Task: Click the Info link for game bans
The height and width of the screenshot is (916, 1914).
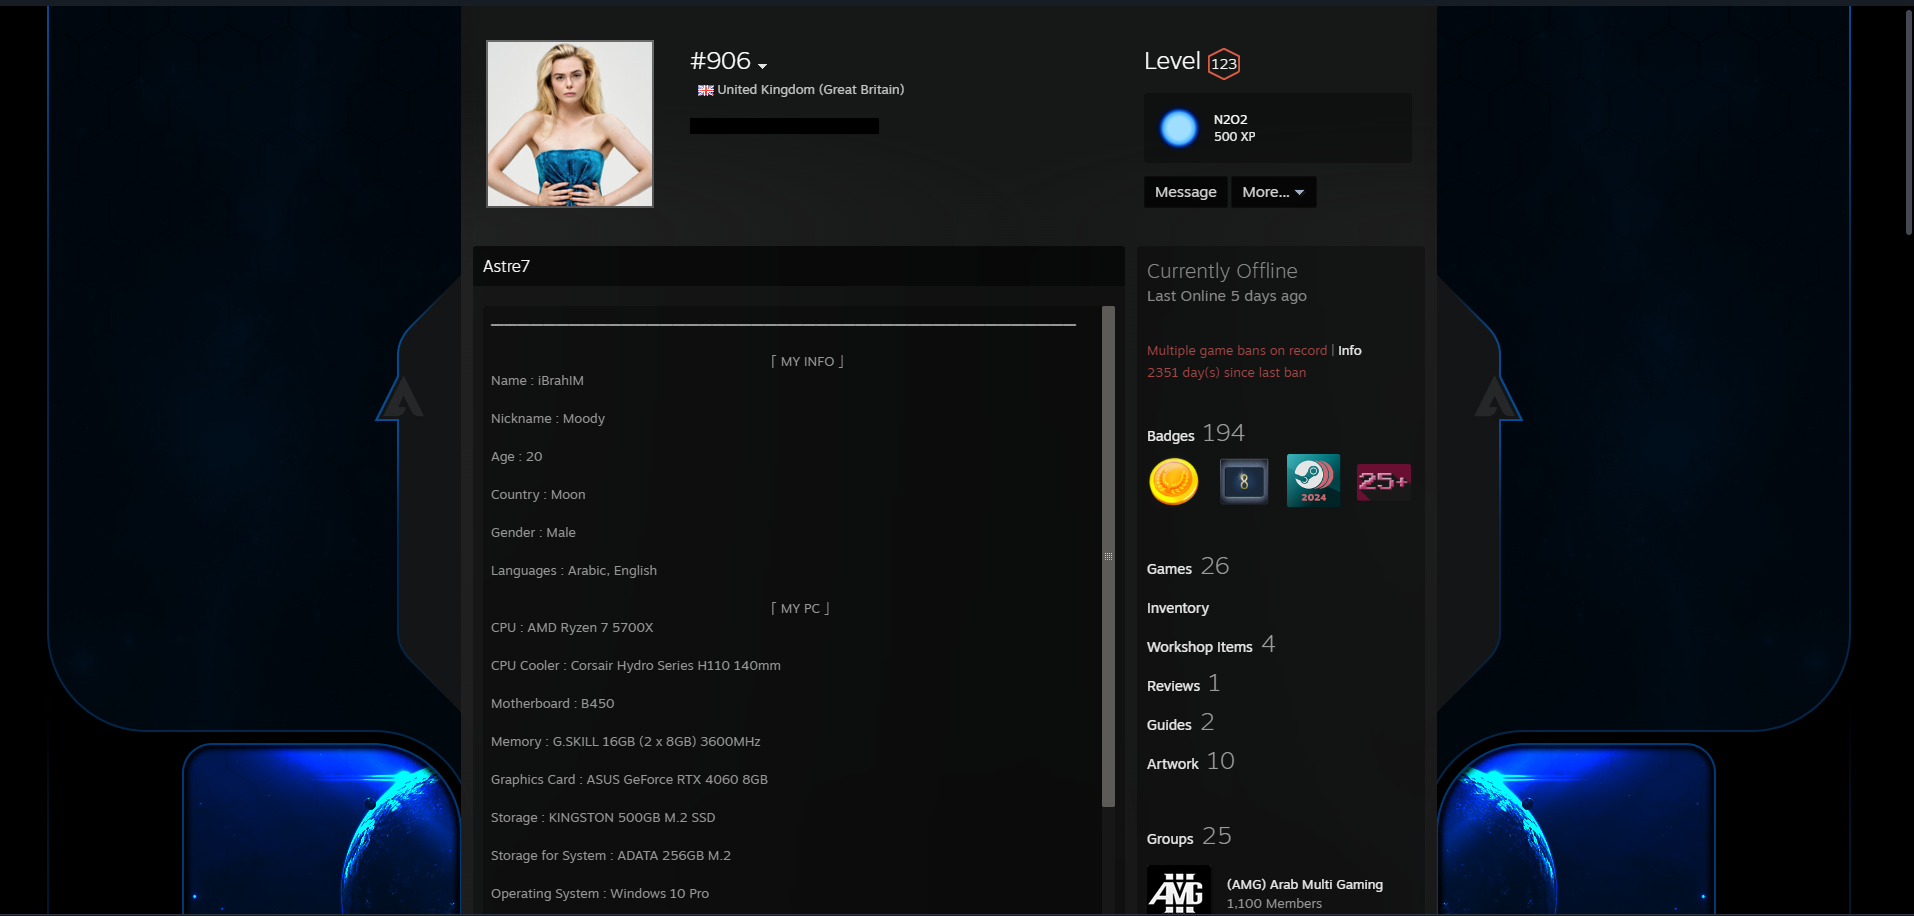Action: (x=1350, y=351)
